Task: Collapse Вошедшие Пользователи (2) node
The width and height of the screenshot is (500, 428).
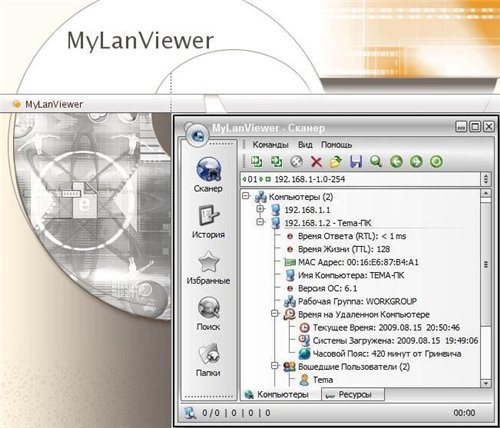Action: click(275, 366)
